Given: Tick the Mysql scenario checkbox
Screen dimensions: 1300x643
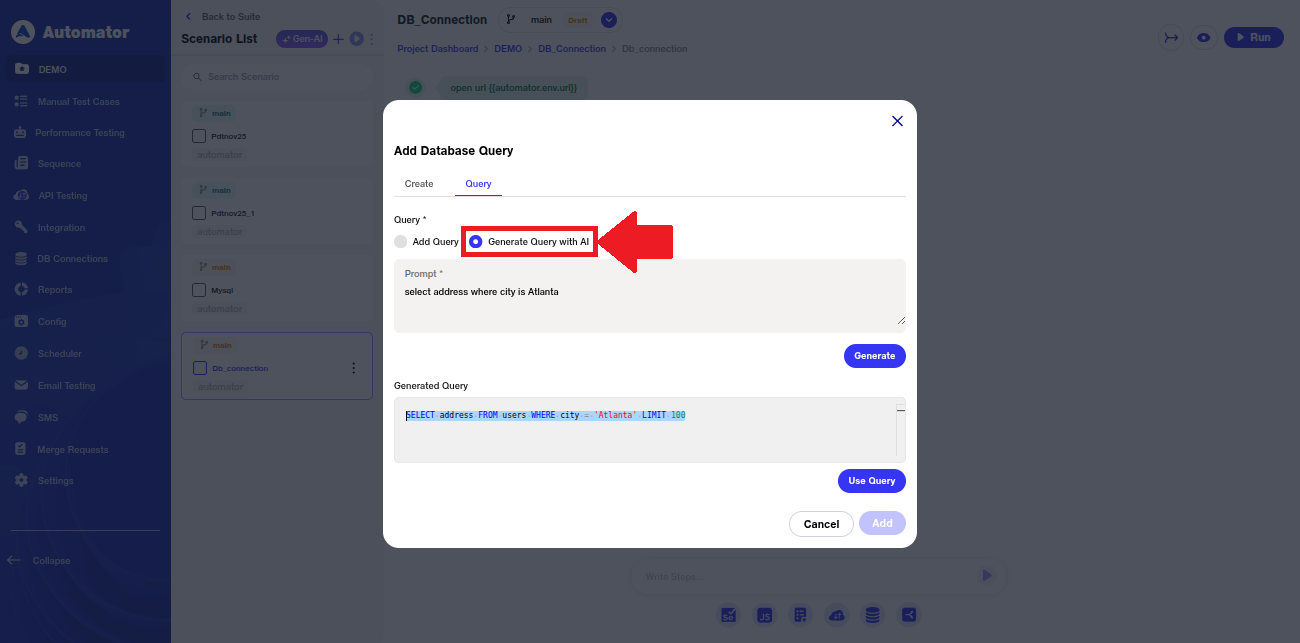Looking at the screenshot, I should pyautogui.click(x=199, y=290).
